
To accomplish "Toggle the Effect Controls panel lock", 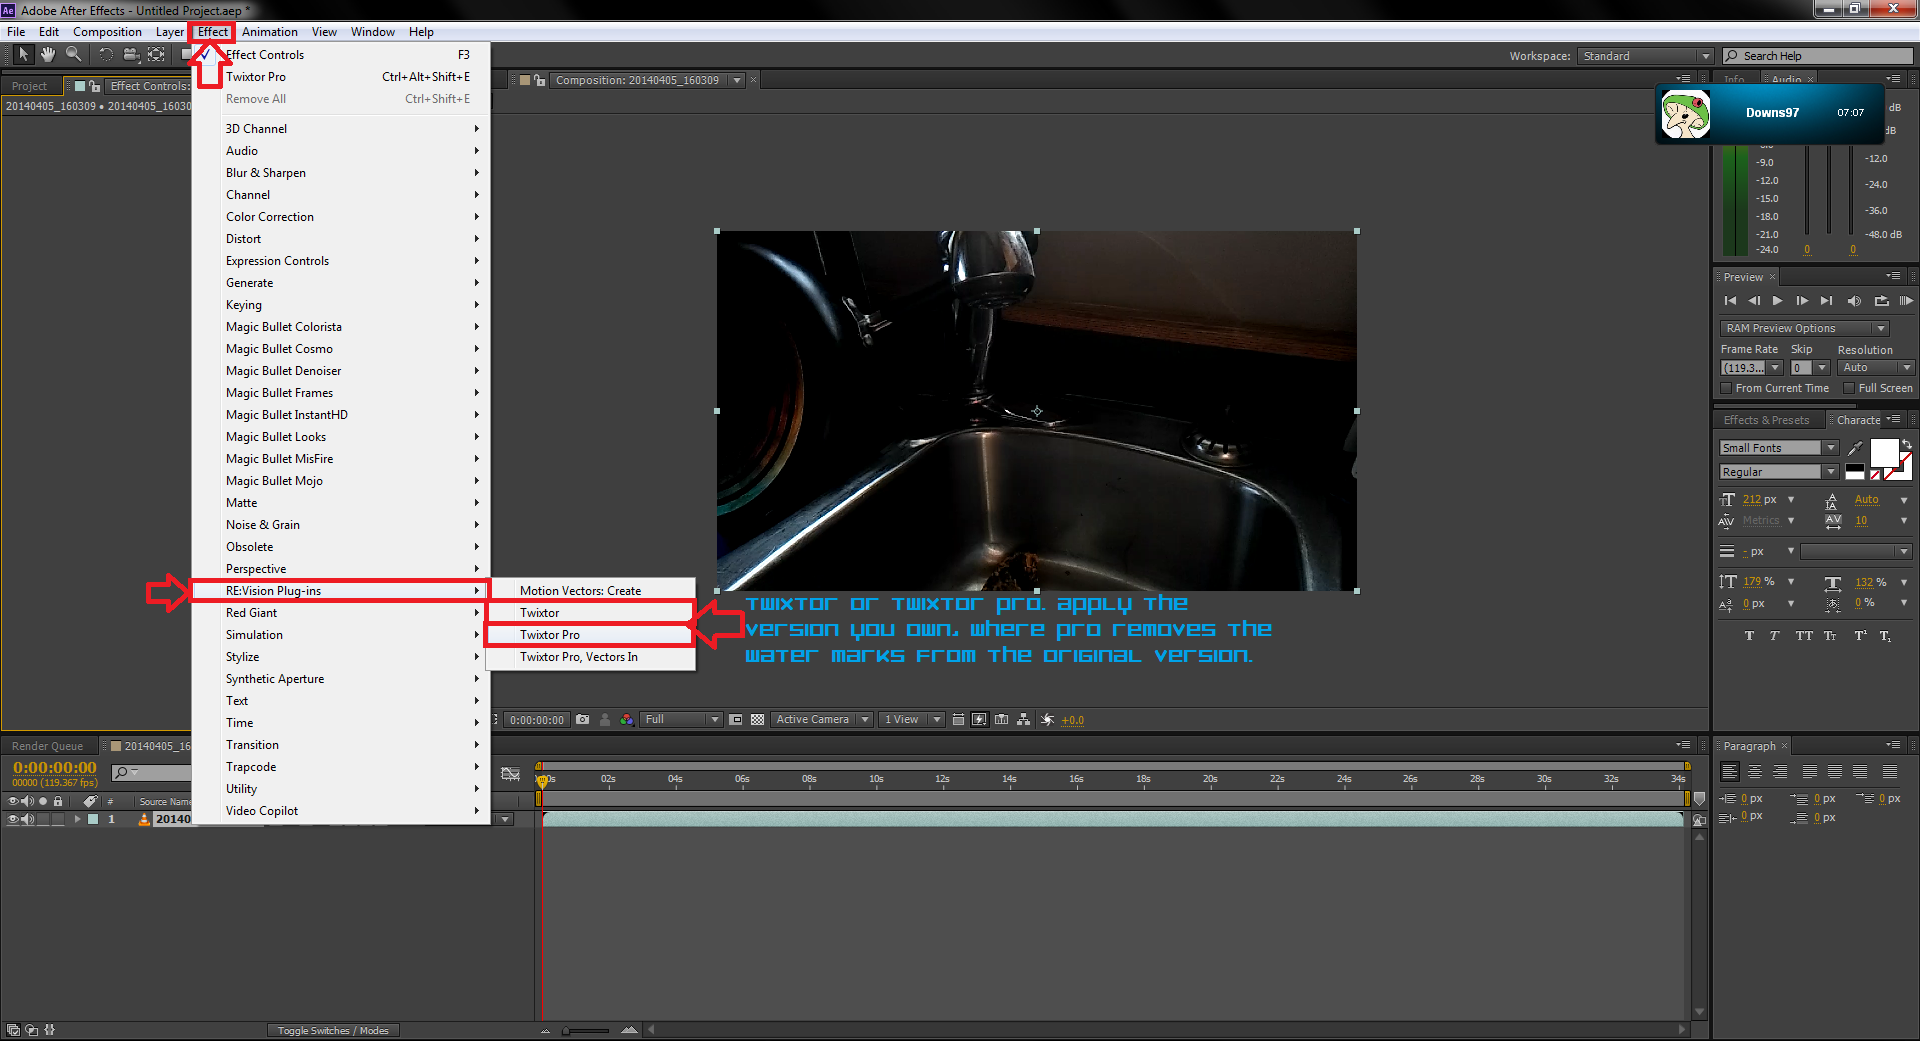I will coord(95,86).
